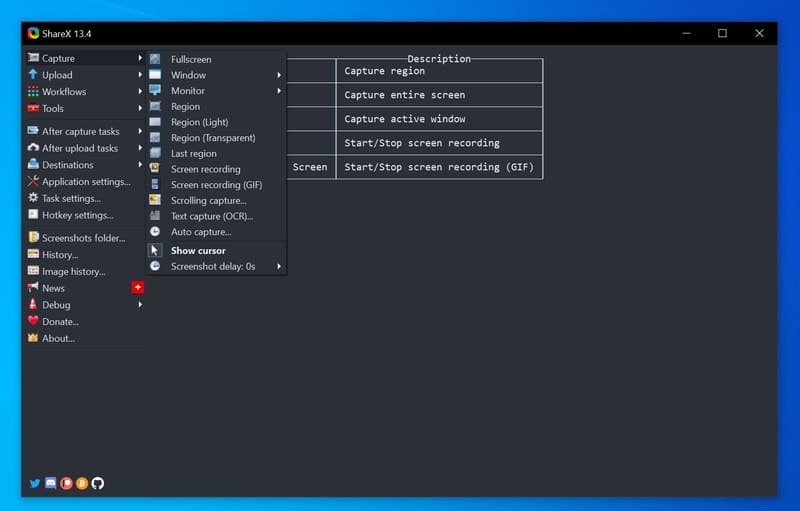The image size is (800, 511).
Task: Open Image history...
Action: point(85,271)
